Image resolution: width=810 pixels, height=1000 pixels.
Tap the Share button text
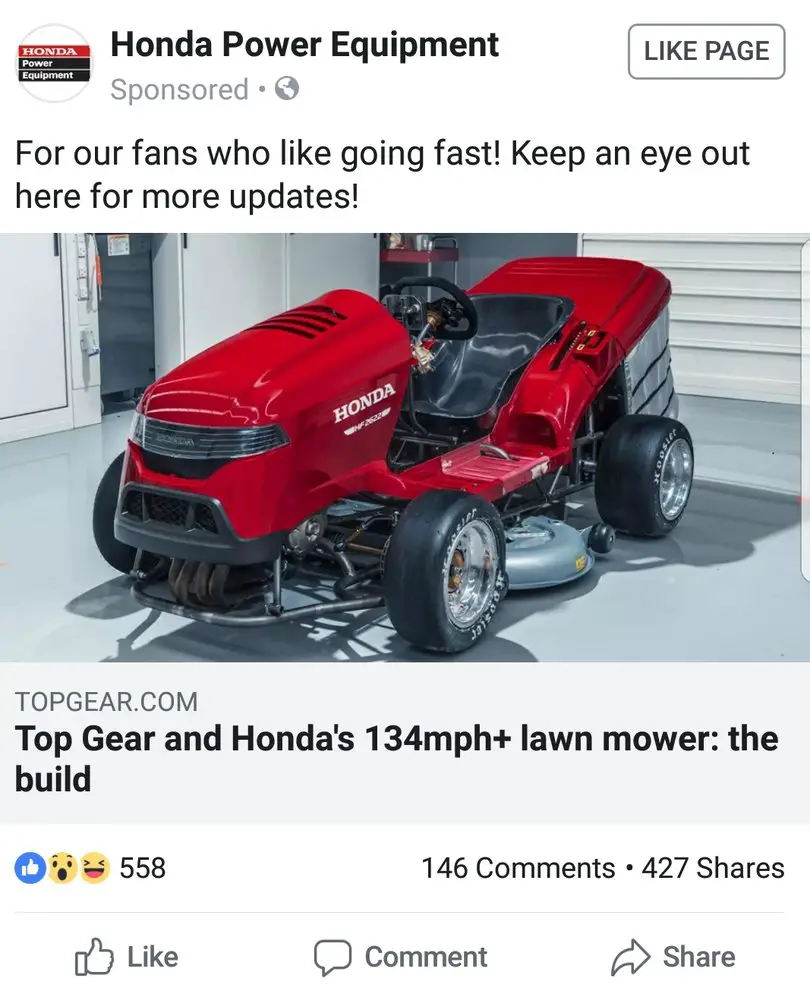698,957
